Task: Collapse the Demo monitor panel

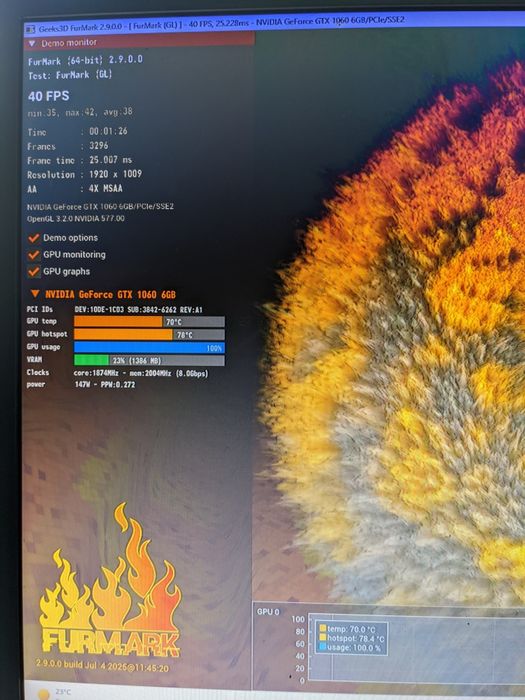Action: coord(32,43)
